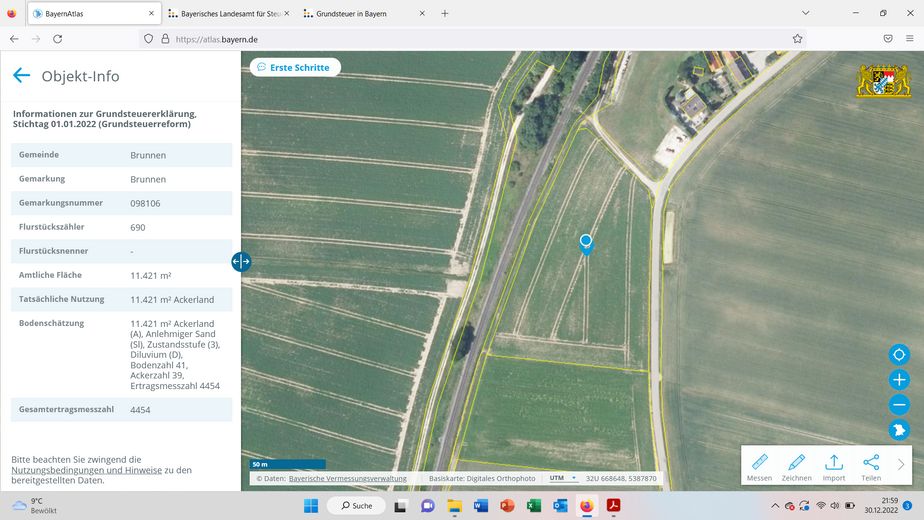Zoom in with the plus button
Screen dimensions: 924x520
pyautogui.click(x=899, y=380)
